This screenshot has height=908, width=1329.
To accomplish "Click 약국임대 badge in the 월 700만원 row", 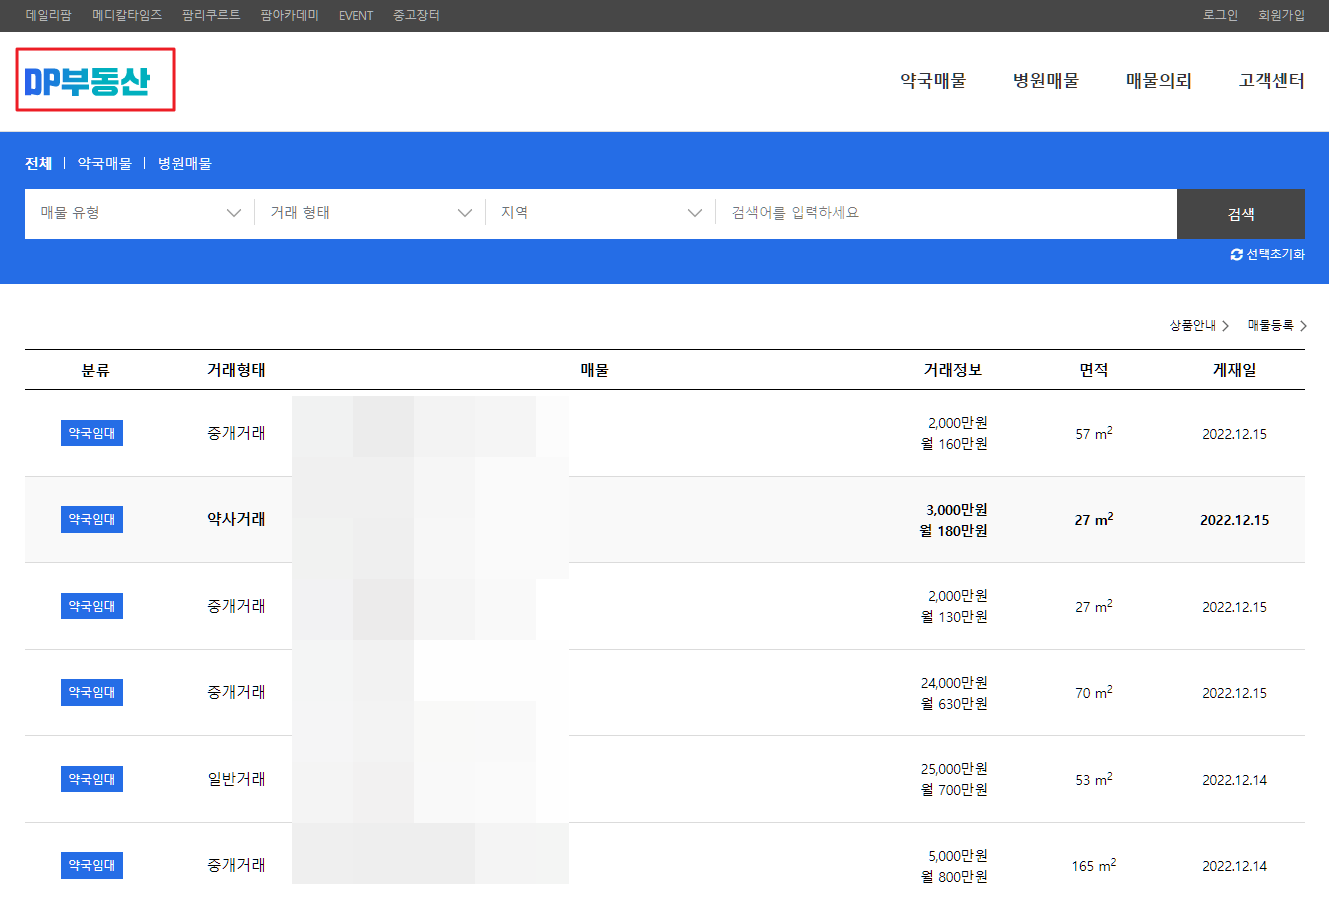I will pyautogui.click(x=92, y=779).
